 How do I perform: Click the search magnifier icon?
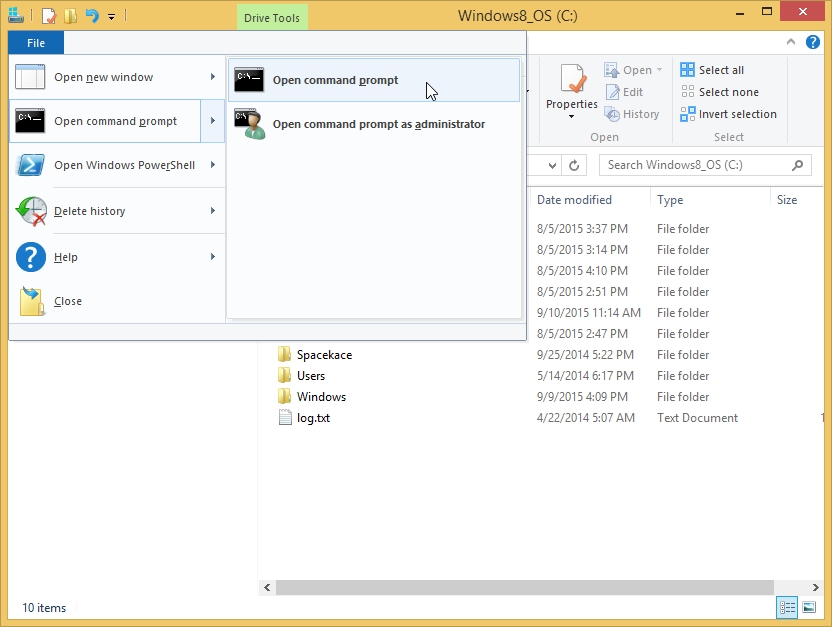click(x=797, y=165)
